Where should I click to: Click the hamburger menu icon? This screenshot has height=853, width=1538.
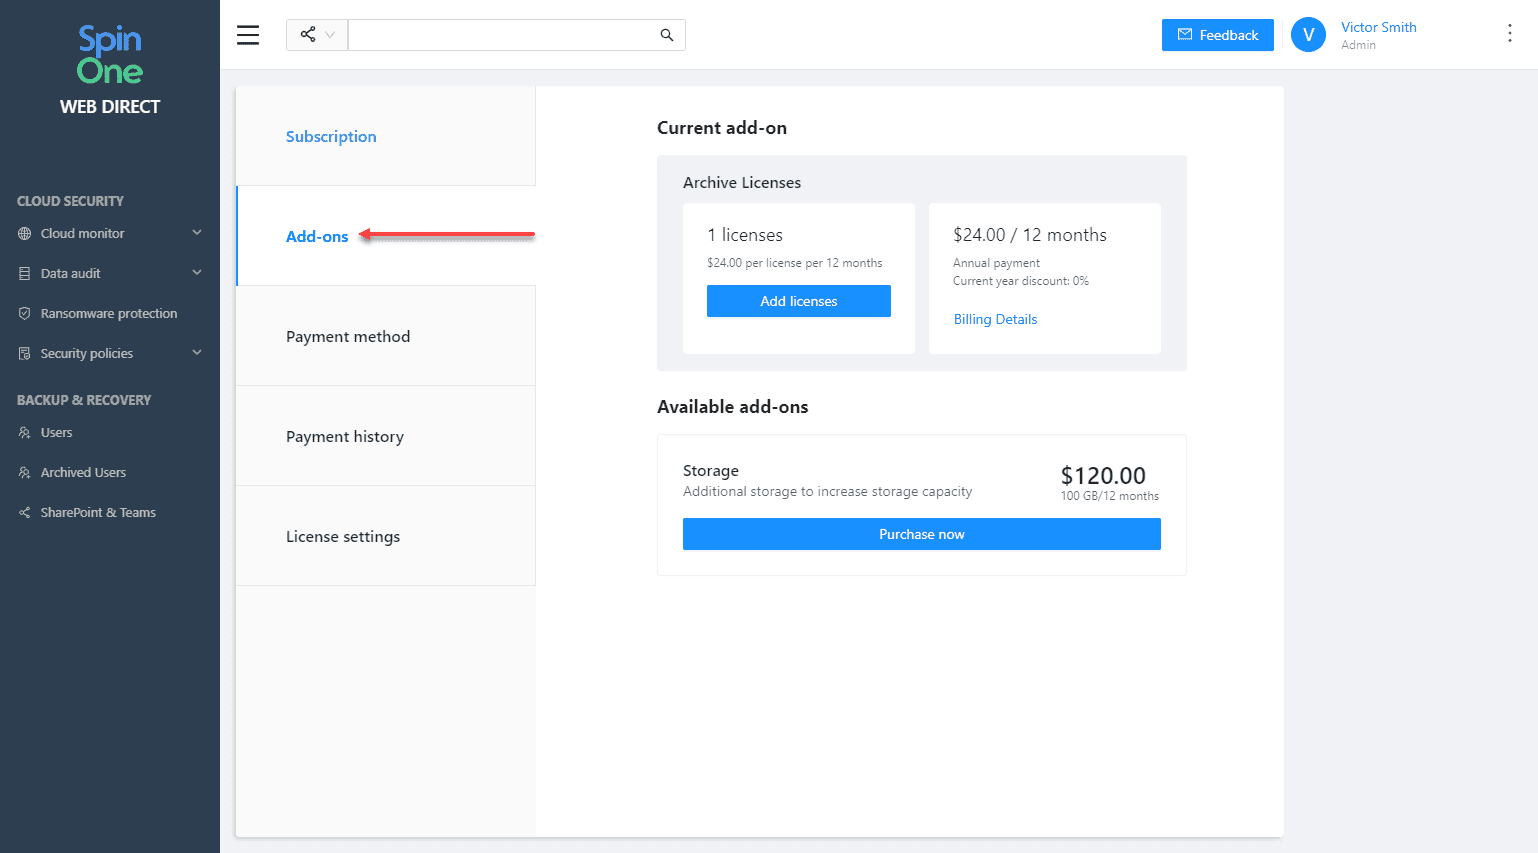pyautogui.click(x=248, y=35)
